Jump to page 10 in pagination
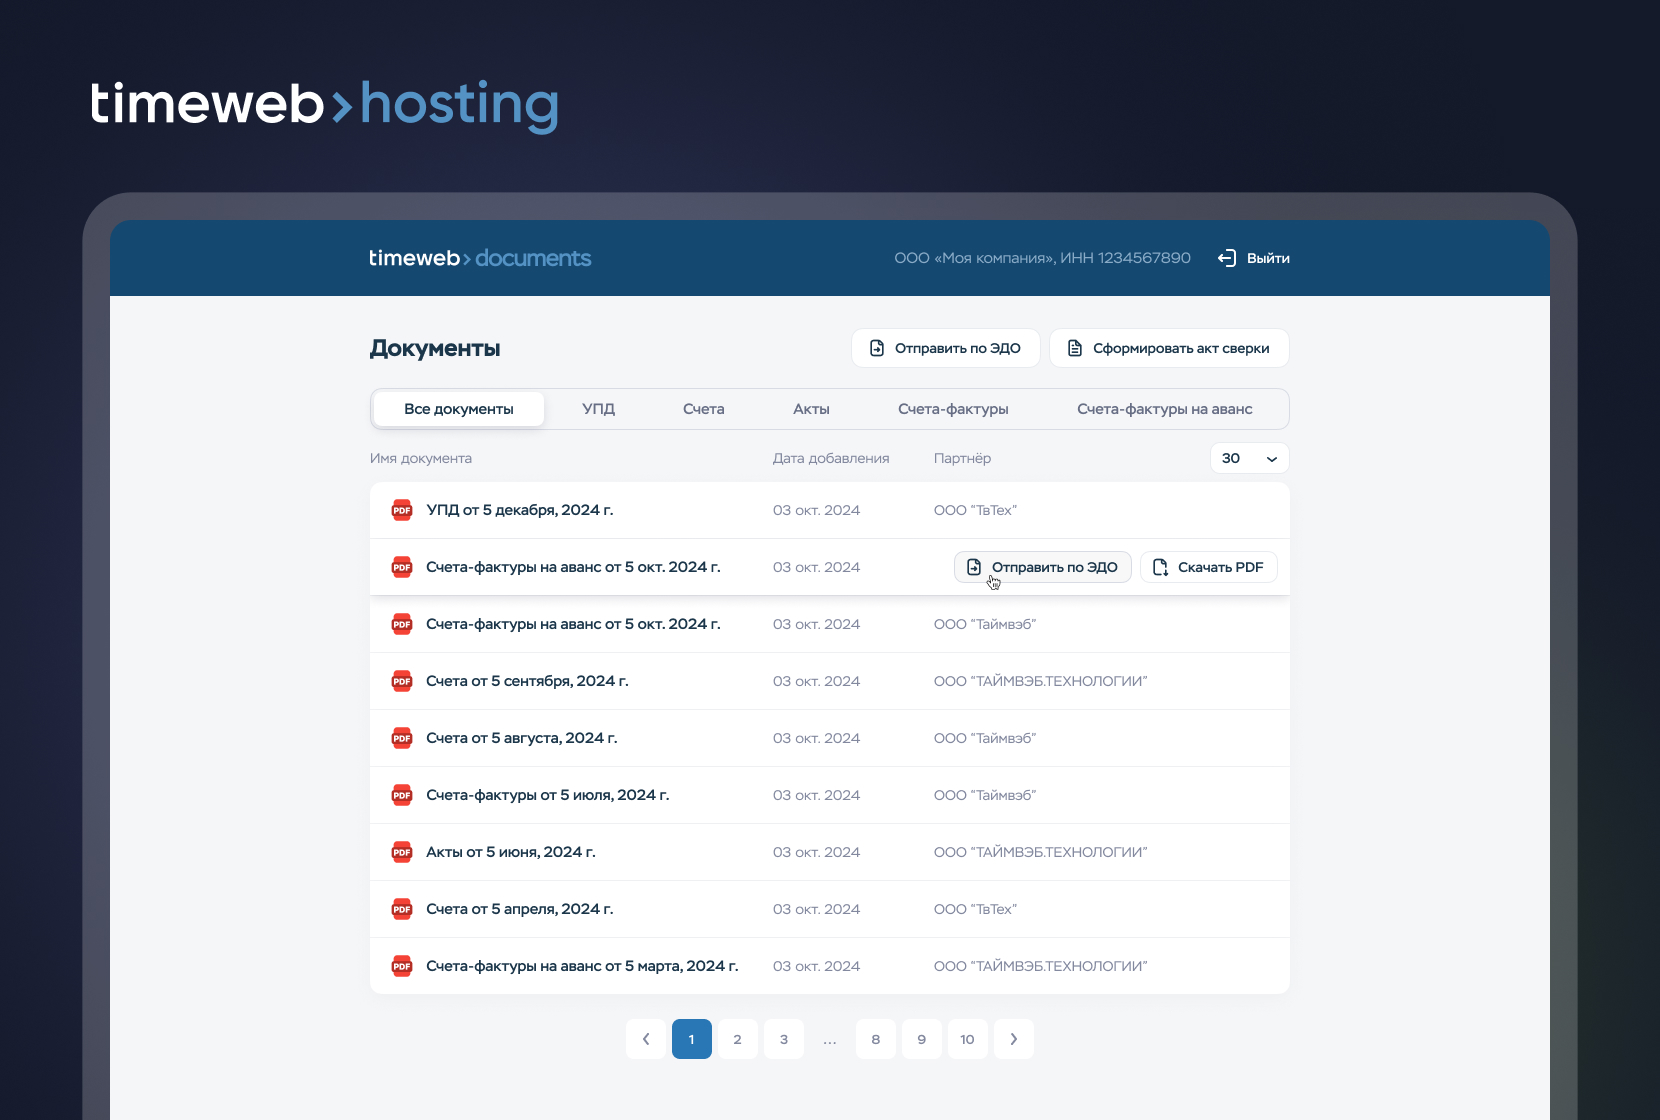Viewport: 1660px width, 1120px height. point(967,1039)
